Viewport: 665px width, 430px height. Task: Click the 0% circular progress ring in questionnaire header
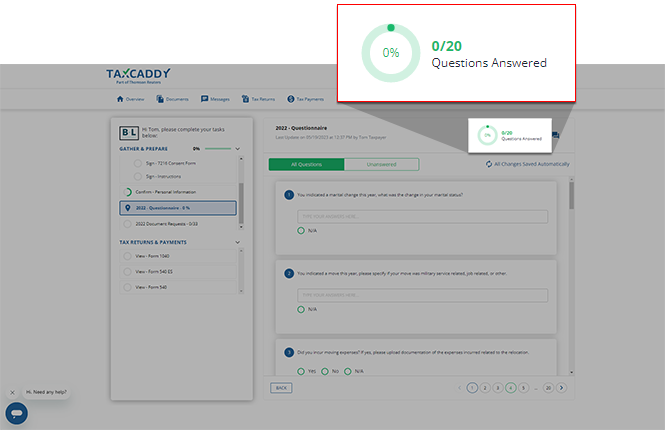pyautogui.click(x=487, y=135)
